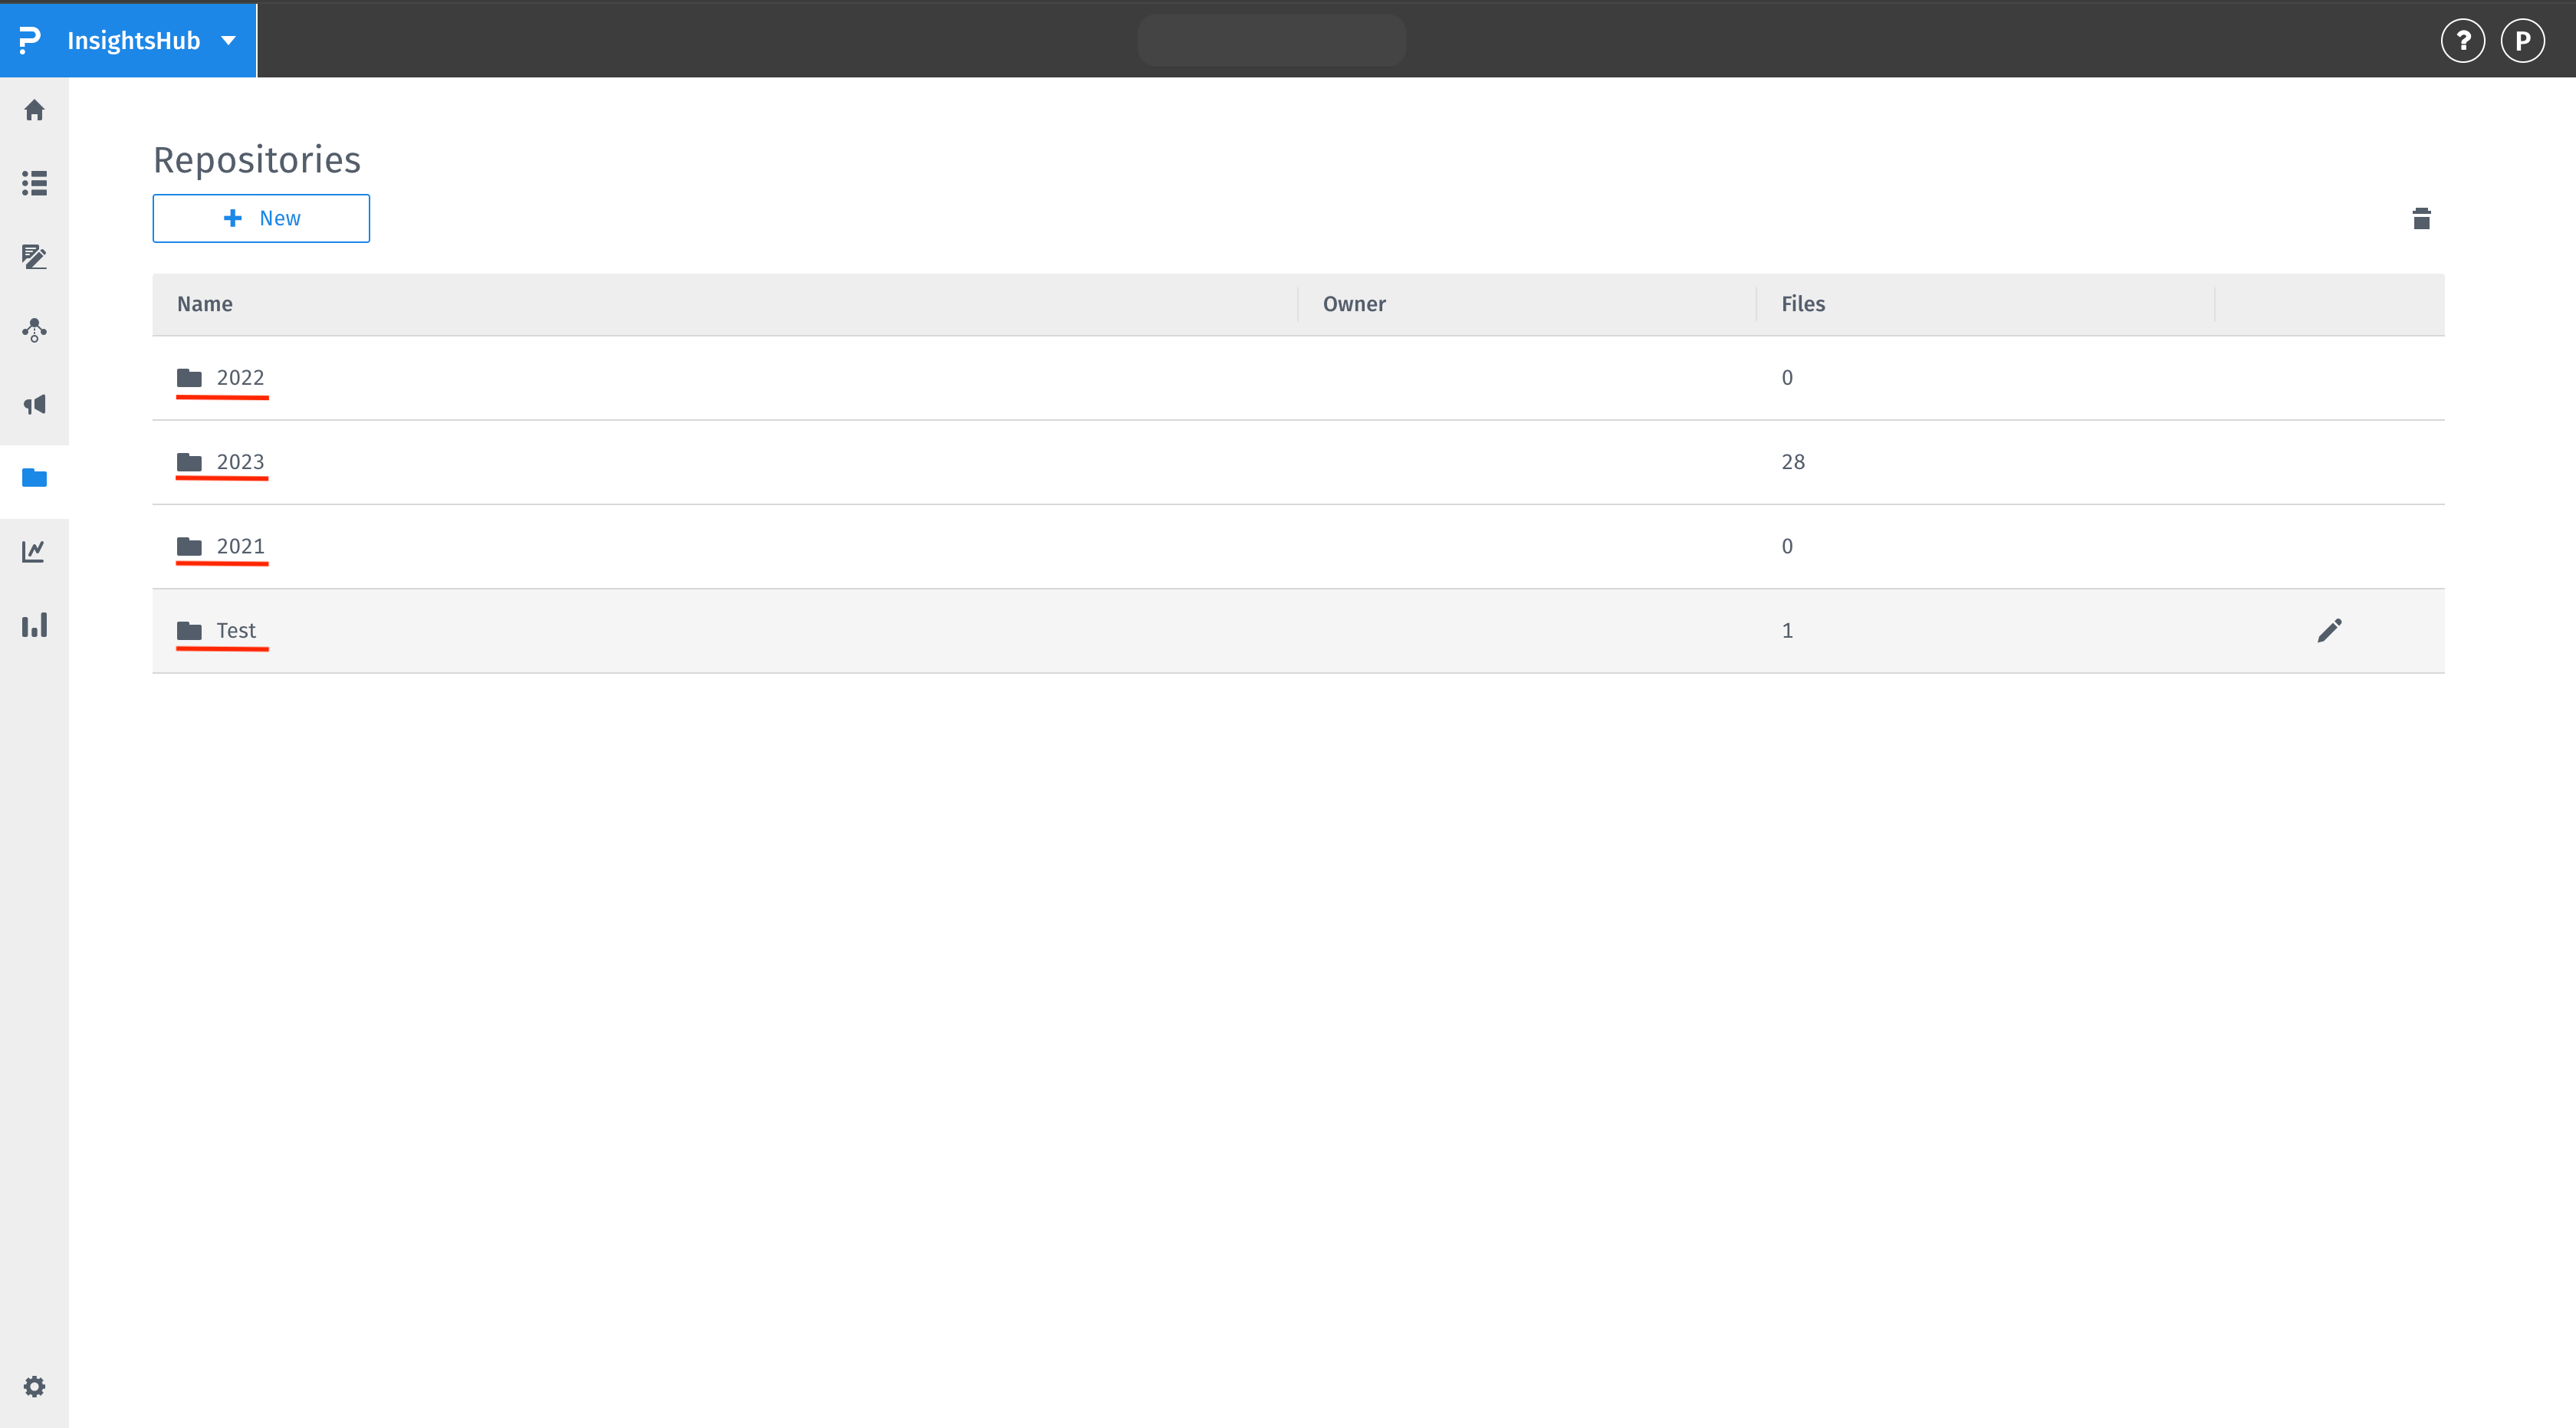Click the top search bar
This screenshot has width=2576, height=1428.
[1272, 40]
